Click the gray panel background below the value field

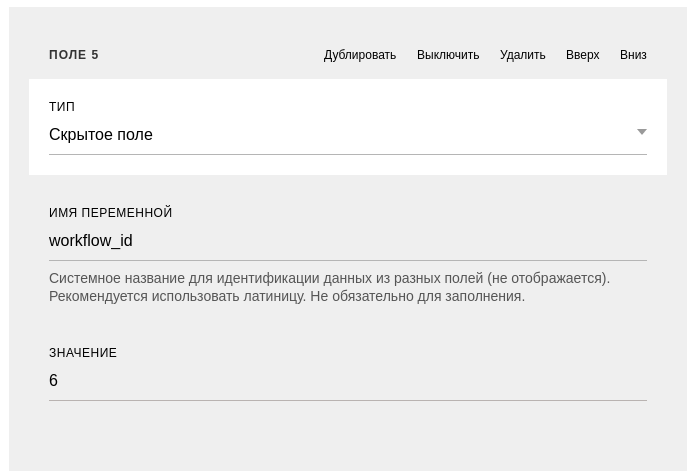point(348,437)
